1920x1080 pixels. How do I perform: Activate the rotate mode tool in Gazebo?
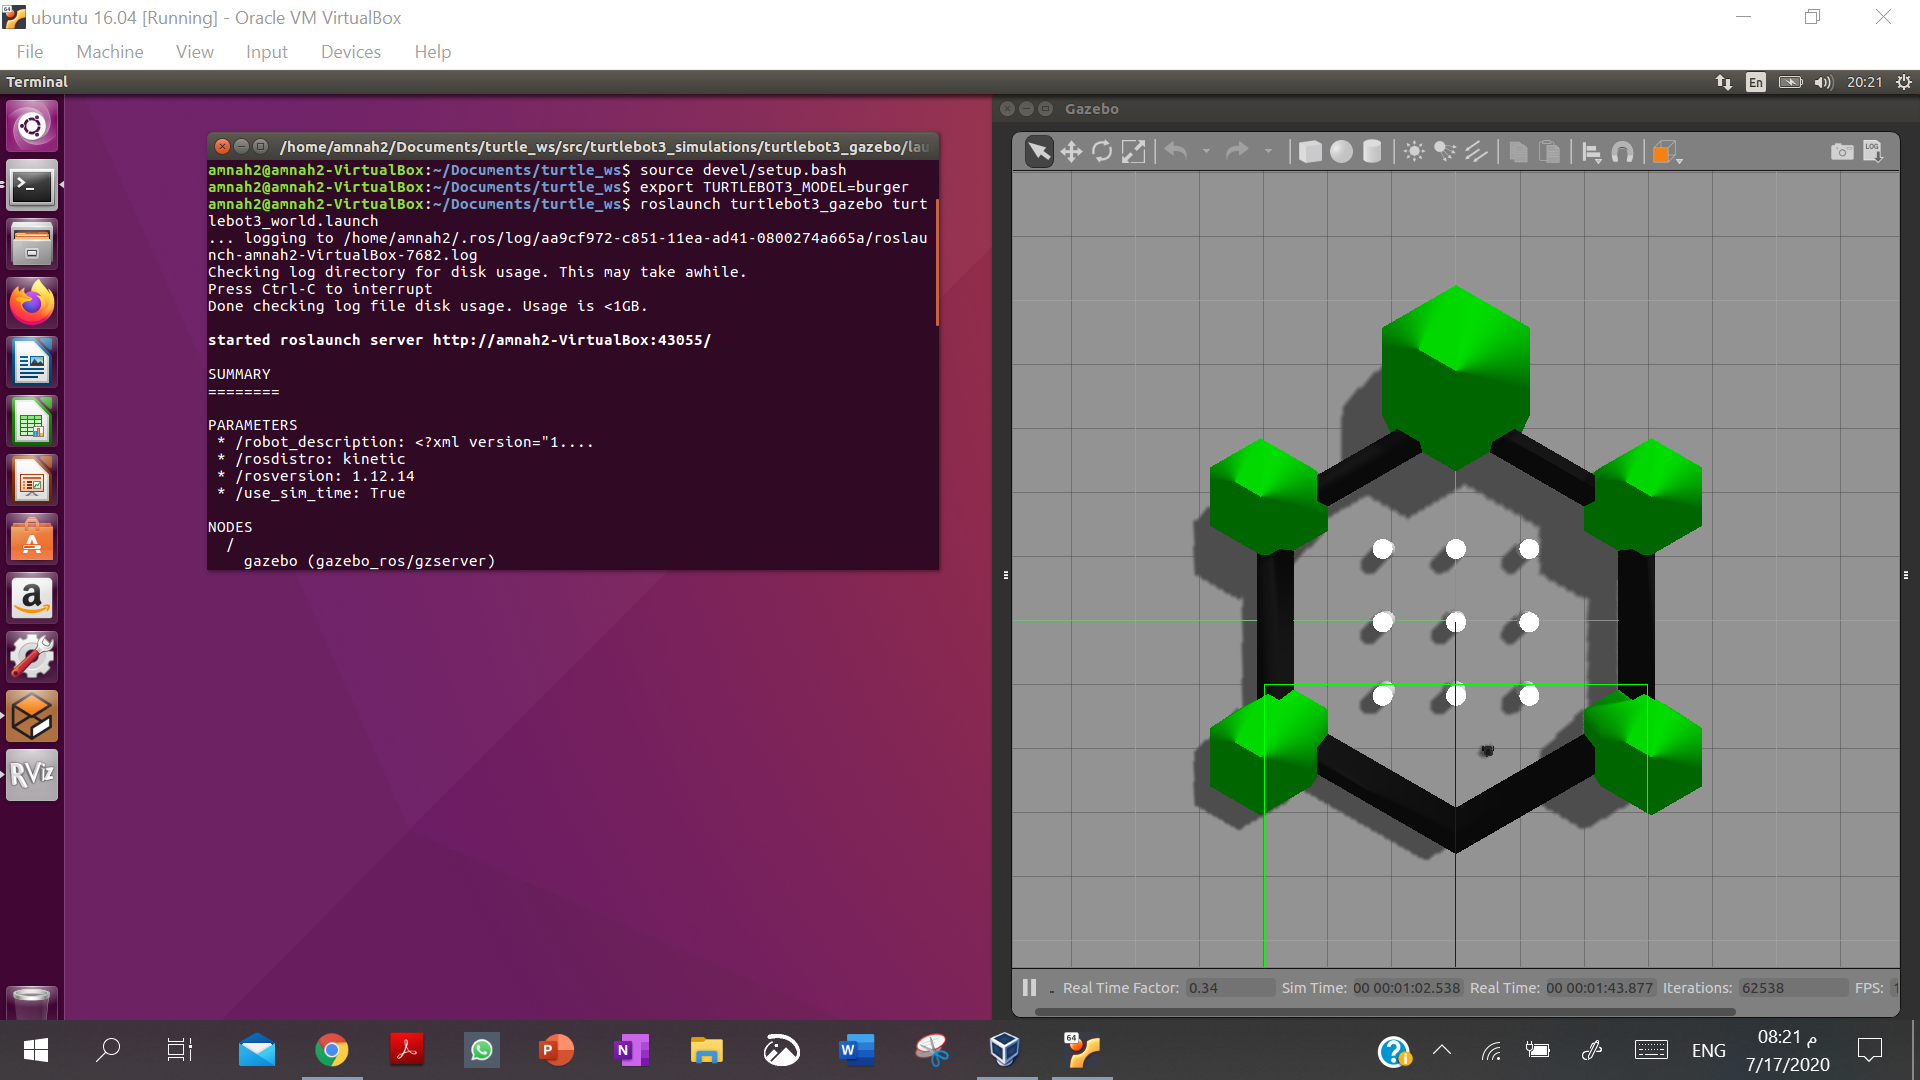pyautogui.click(x=1102, y=152)
